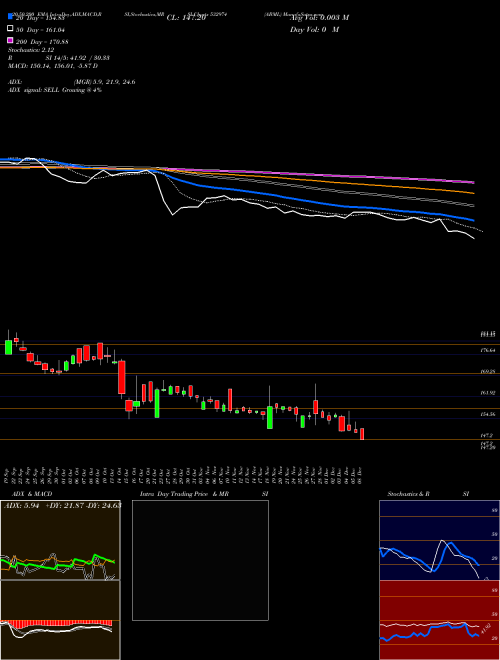Click the 'Stochastics: 2.12' reading
Screen dimensions: 500x660
31,50
